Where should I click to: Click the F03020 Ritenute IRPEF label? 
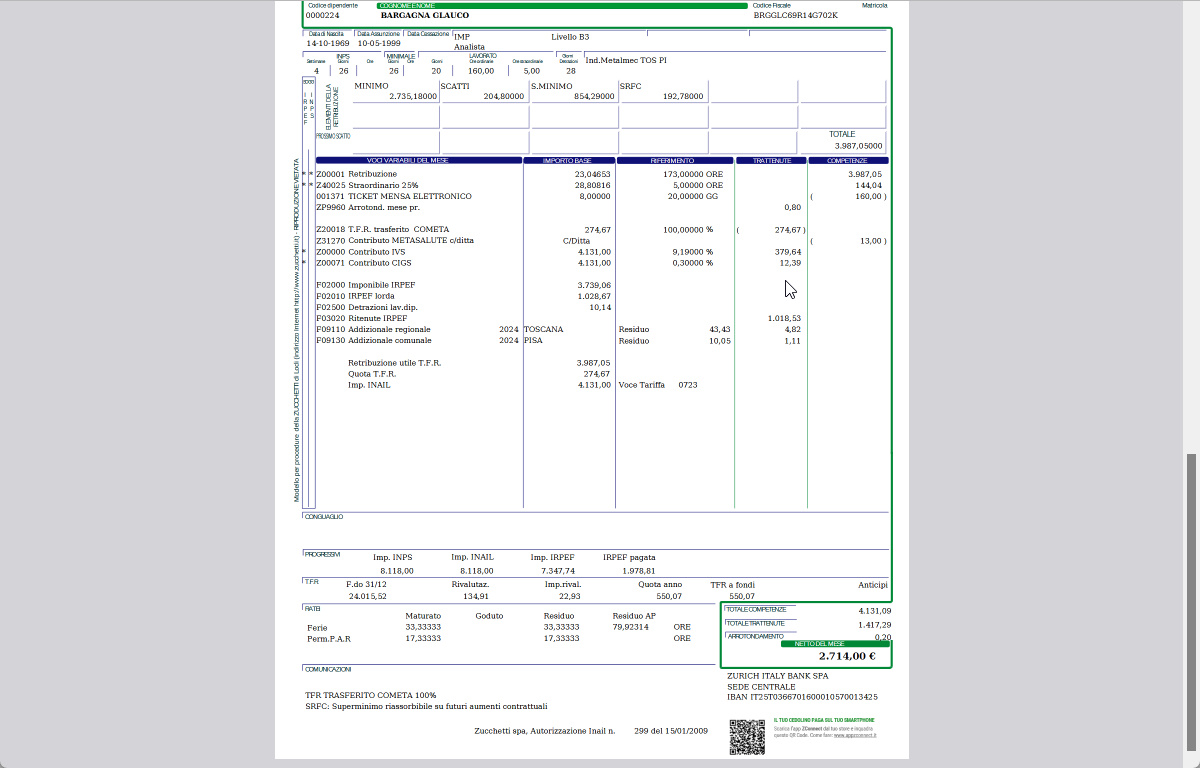(361, 318)
